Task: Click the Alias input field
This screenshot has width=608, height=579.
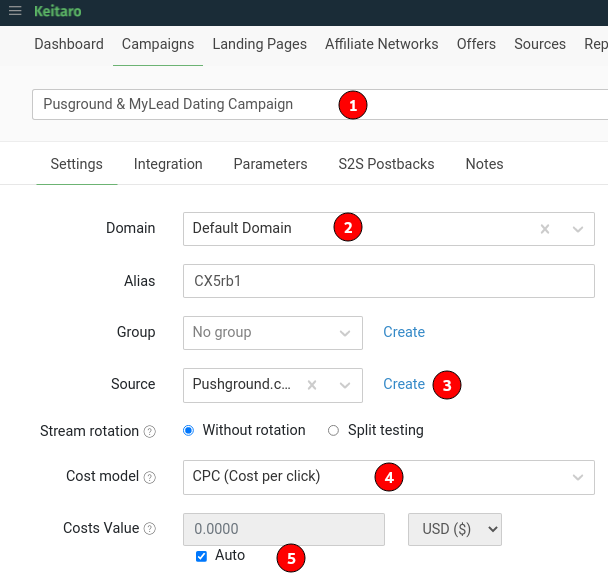Action: coord(389,281)
